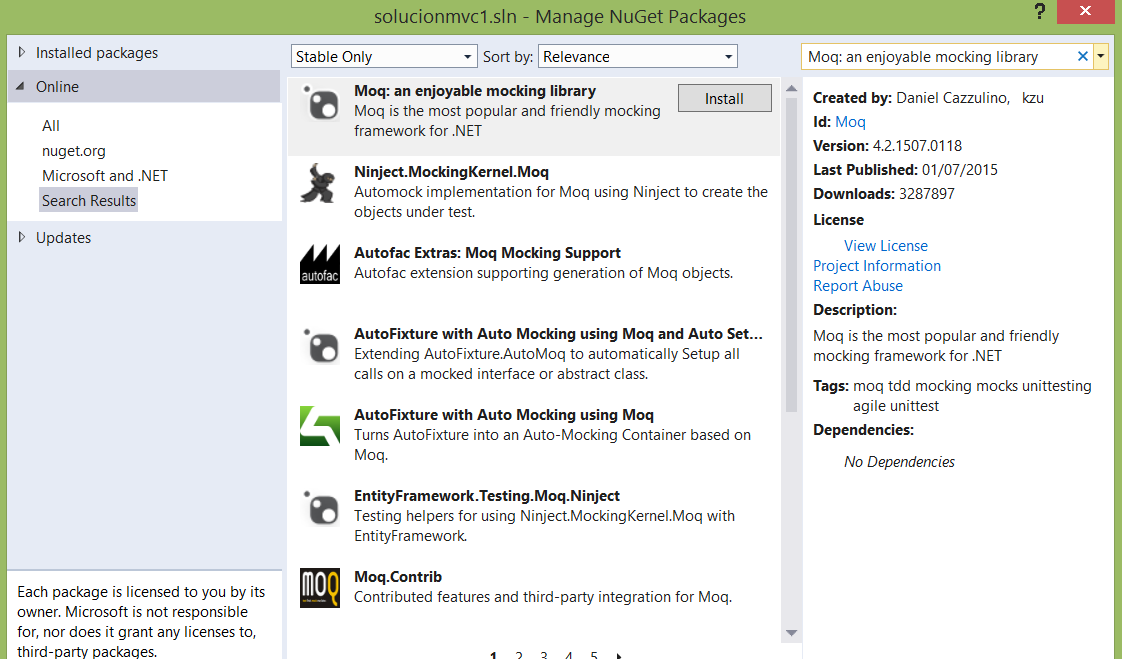Click the No Dependencies text
Image resolution: width=1122 pixels, height=659 pixels.
point(899,462)
